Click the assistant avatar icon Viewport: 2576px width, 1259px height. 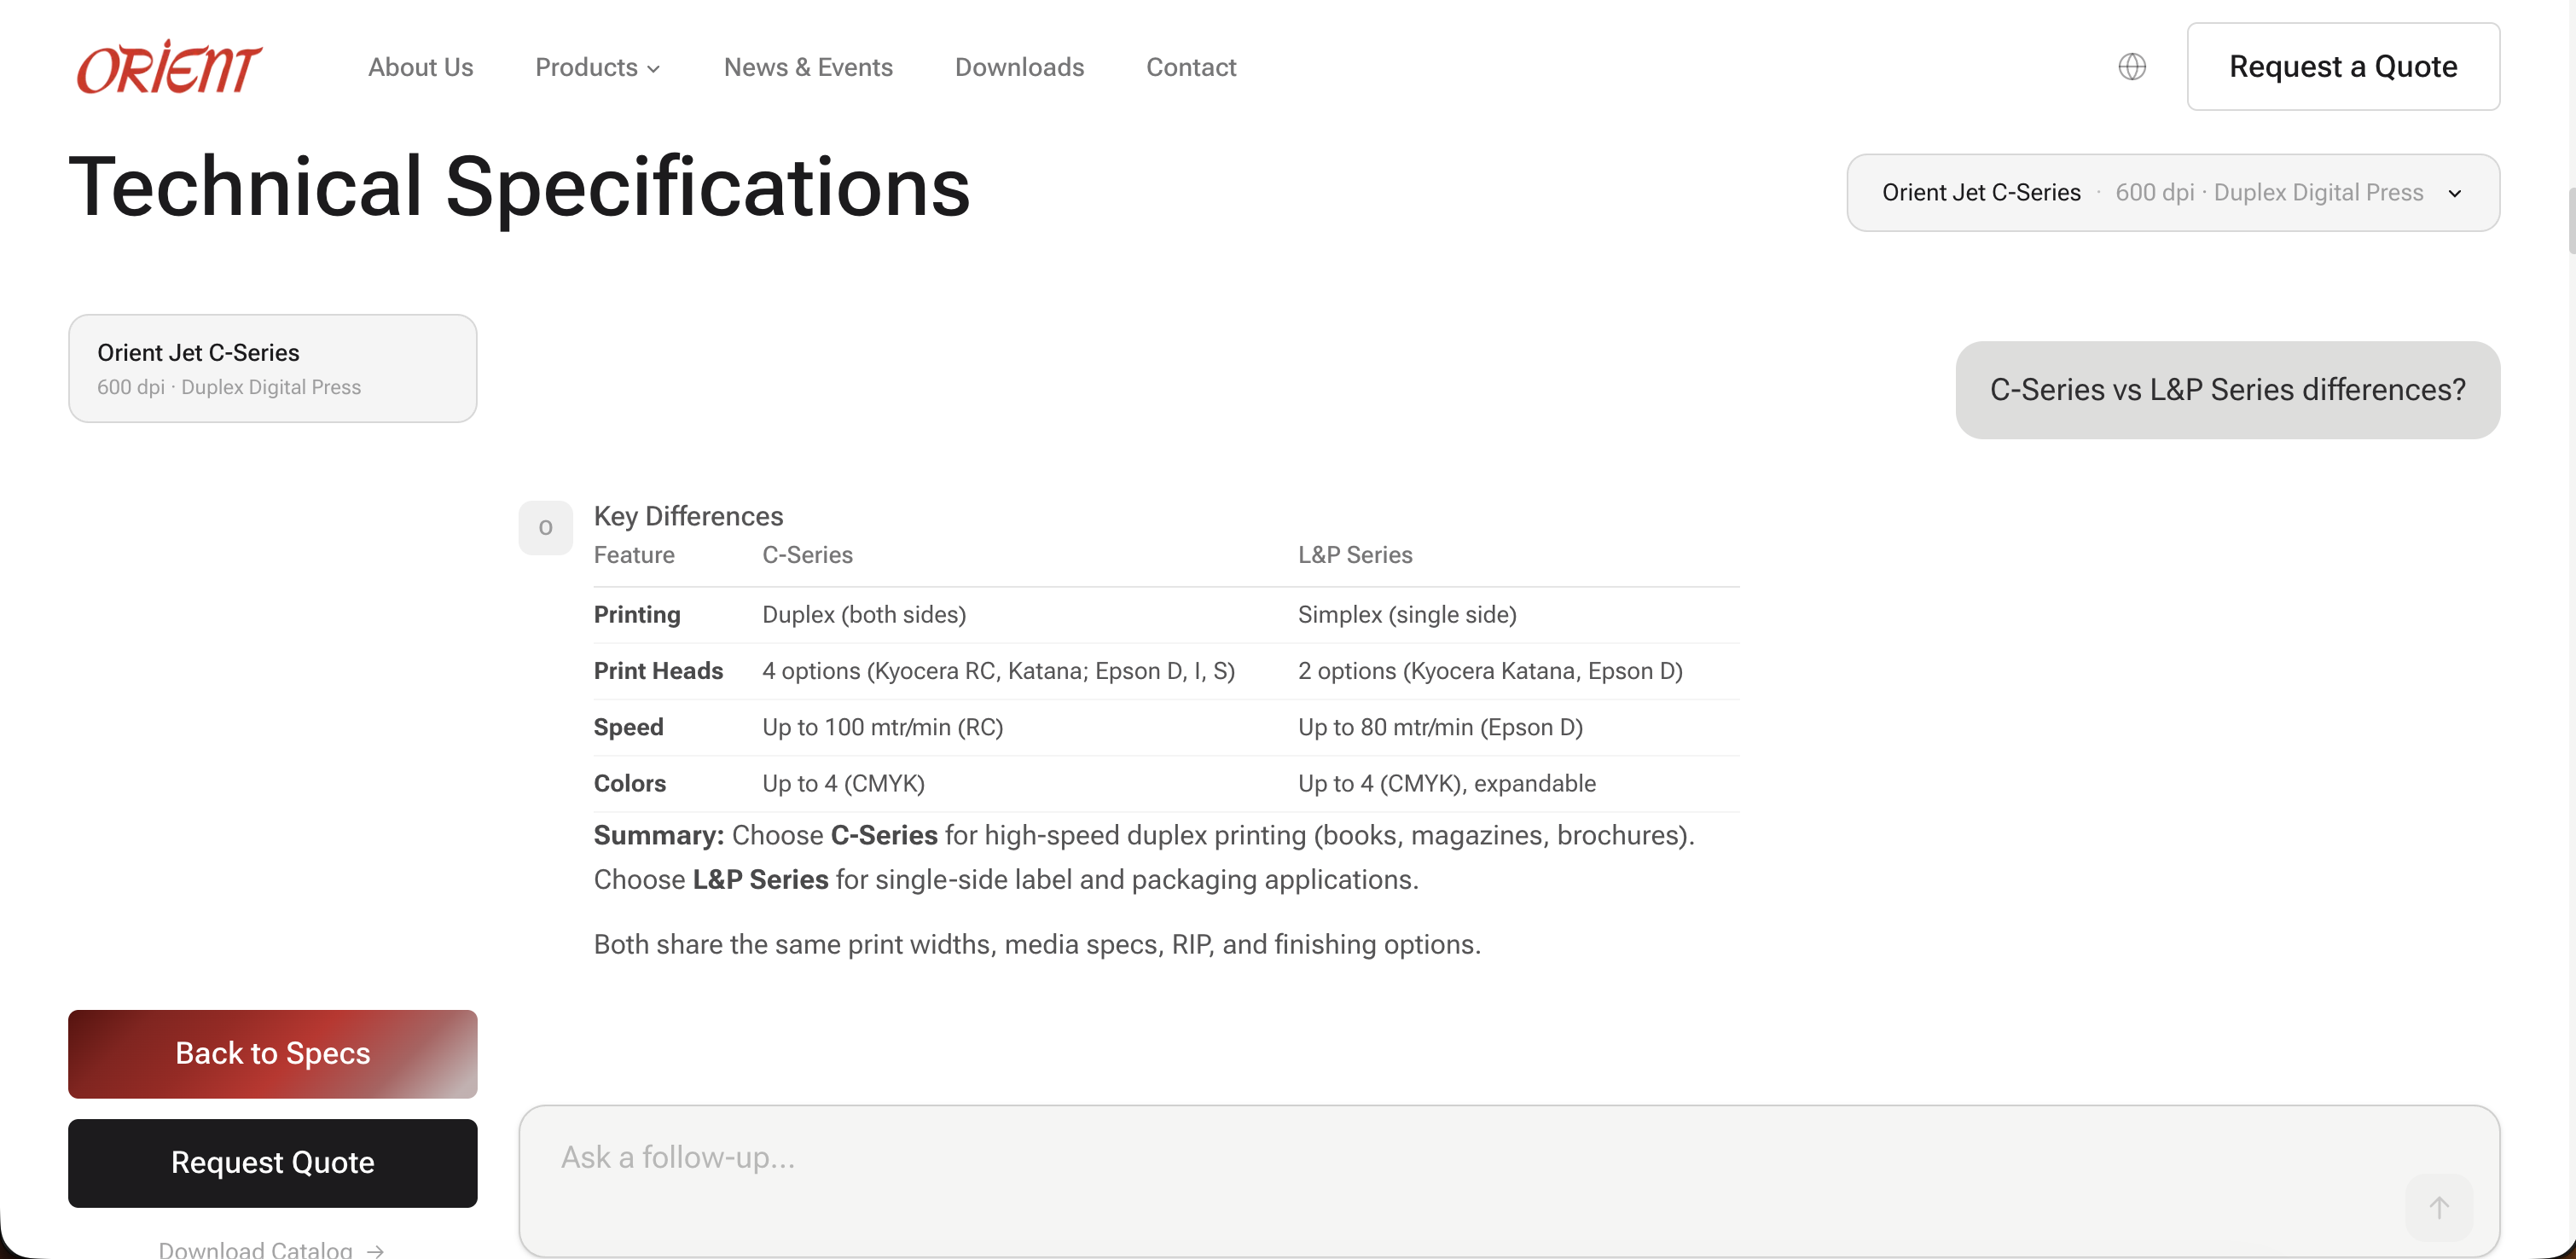click(x=545, y=527)
